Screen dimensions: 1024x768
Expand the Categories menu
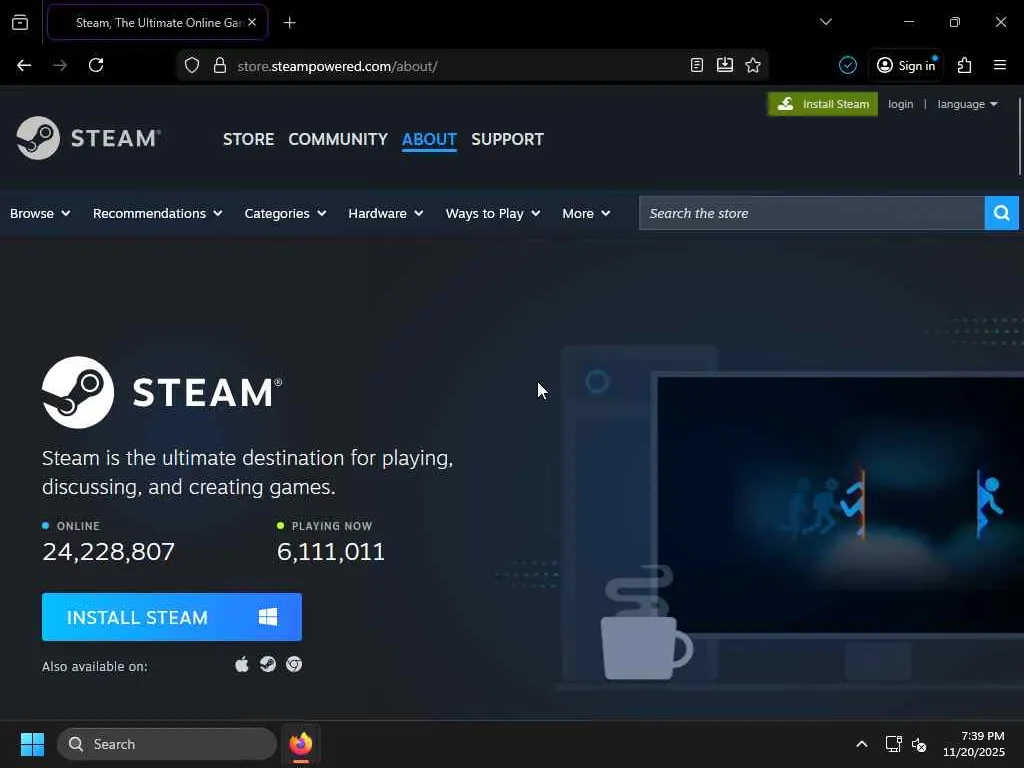point(285,214)
